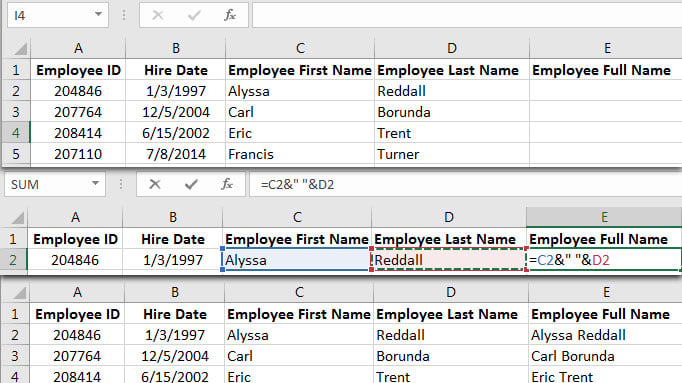Click blue-outlined Alyssa cell in middle sheet
The height and width of the screenshot is (383, 682).
coord(297,260)
